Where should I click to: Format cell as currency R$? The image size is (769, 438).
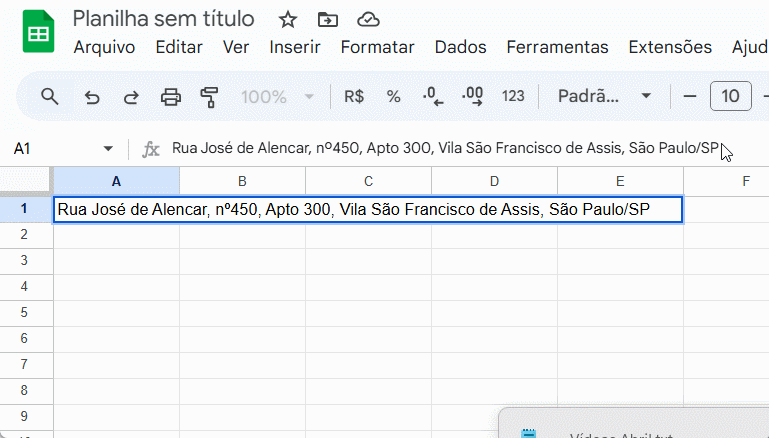(354, 96)
